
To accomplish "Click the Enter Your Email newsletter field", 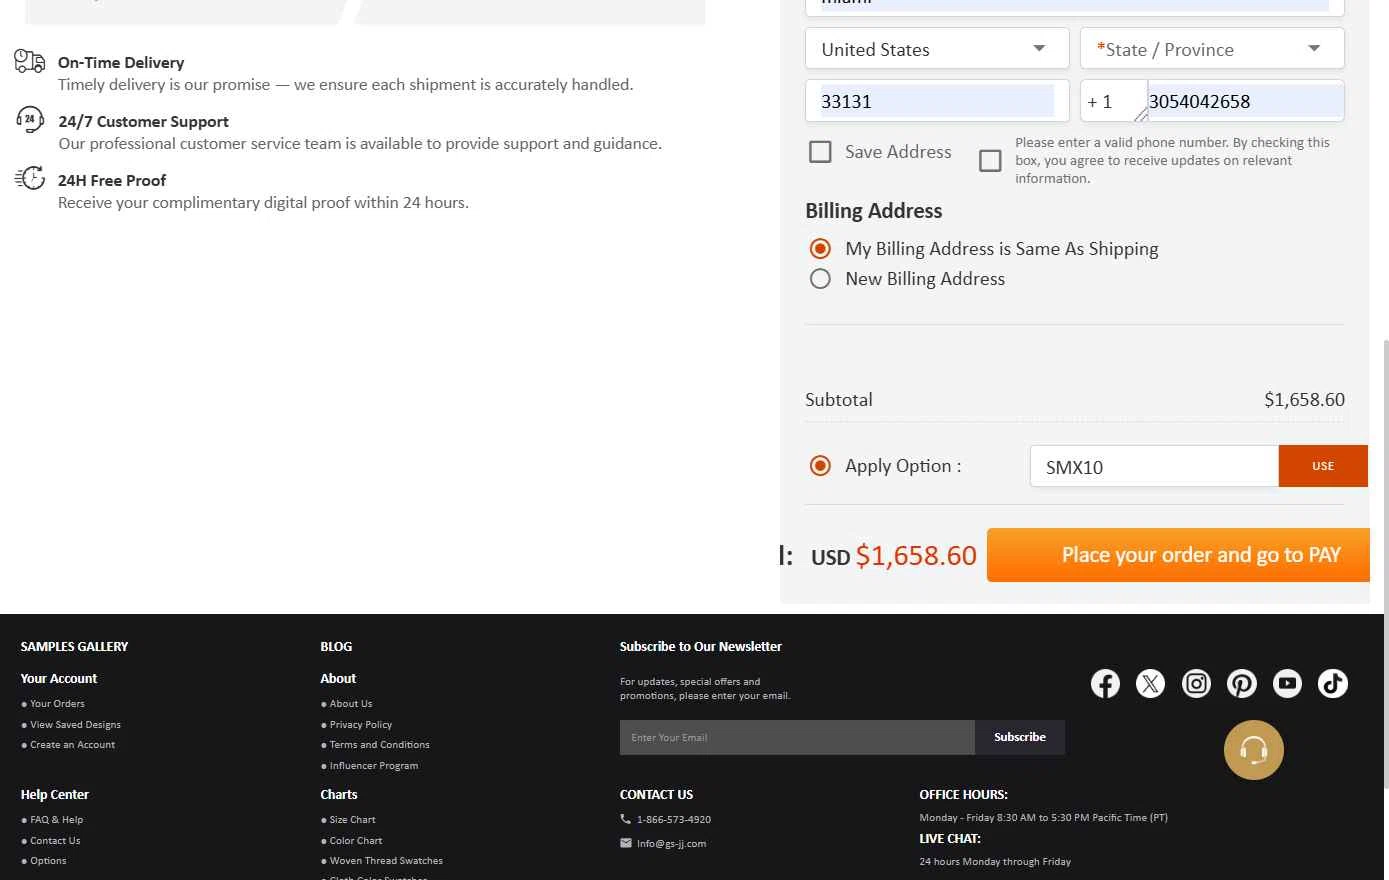I will (x=797, y=738).
